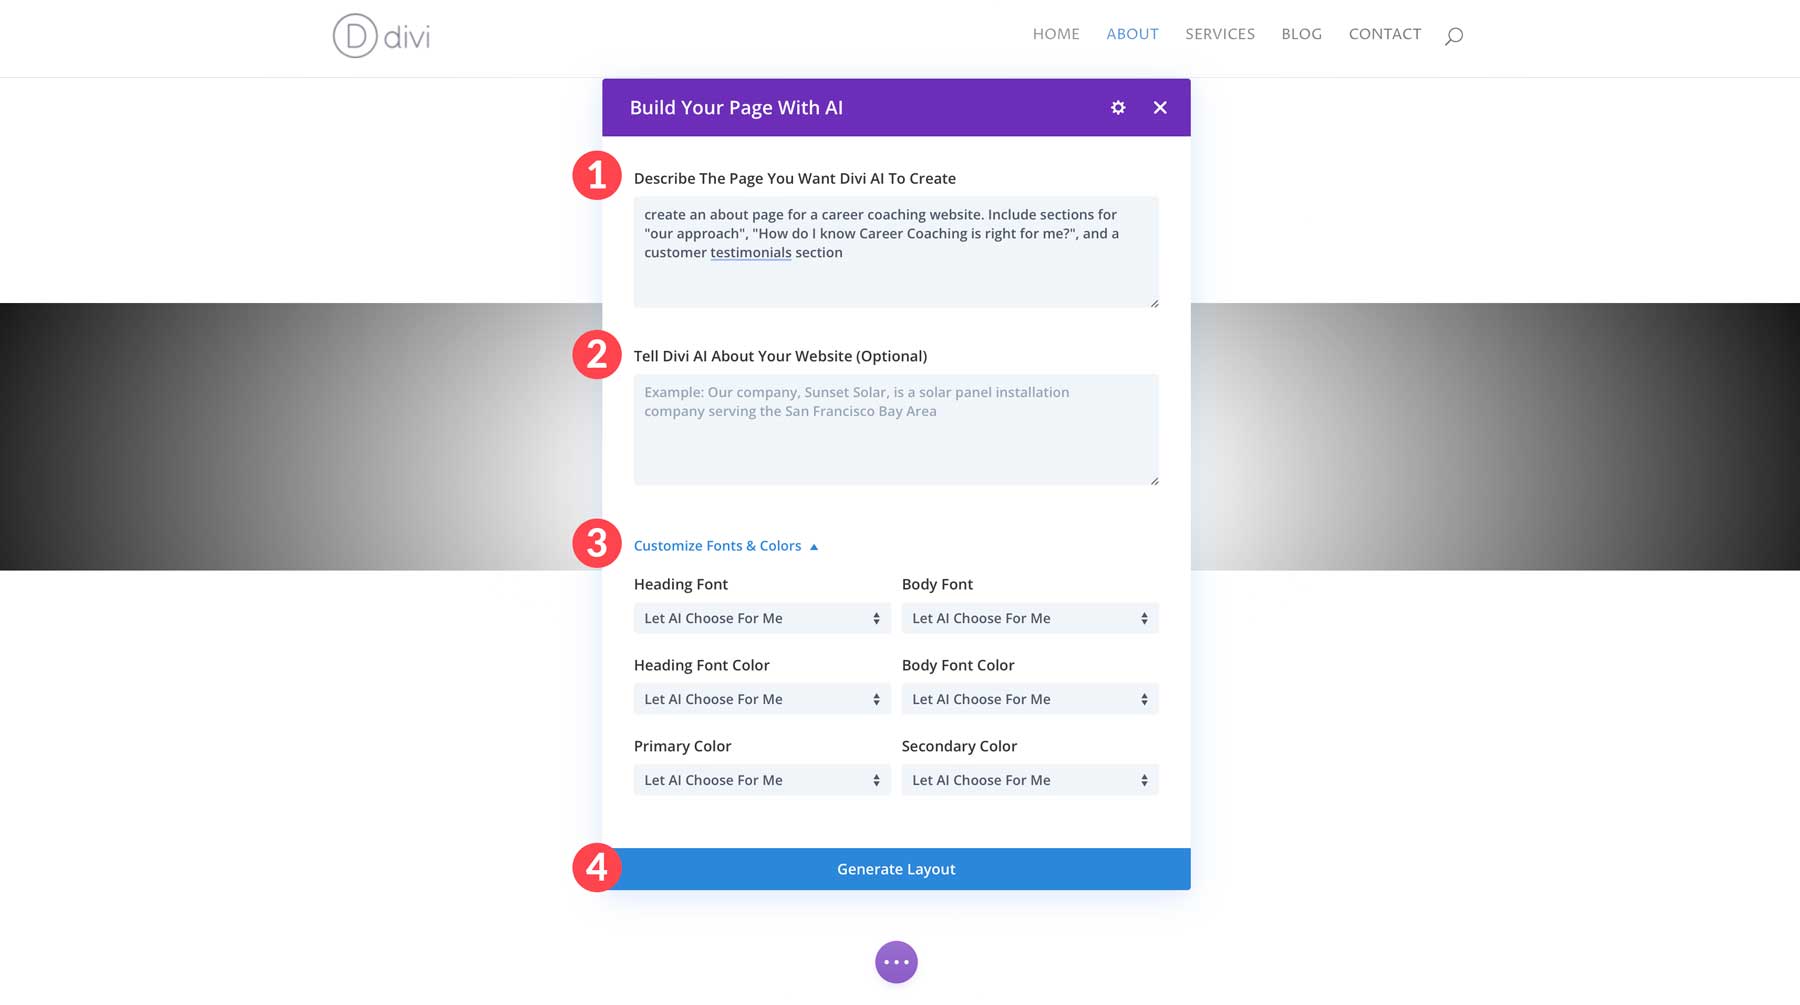Open the AI settings gear icon
The width and height of the screenshot is (1800, 1005).
1118,107
